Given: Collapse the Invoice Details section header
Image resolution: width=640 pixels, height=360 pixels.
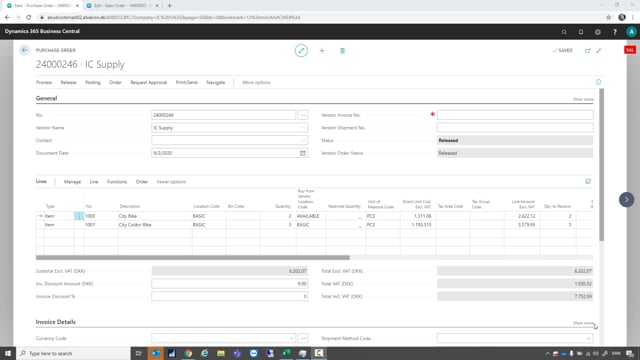Looking at the screenshot, I should click(x=56, y=322).
